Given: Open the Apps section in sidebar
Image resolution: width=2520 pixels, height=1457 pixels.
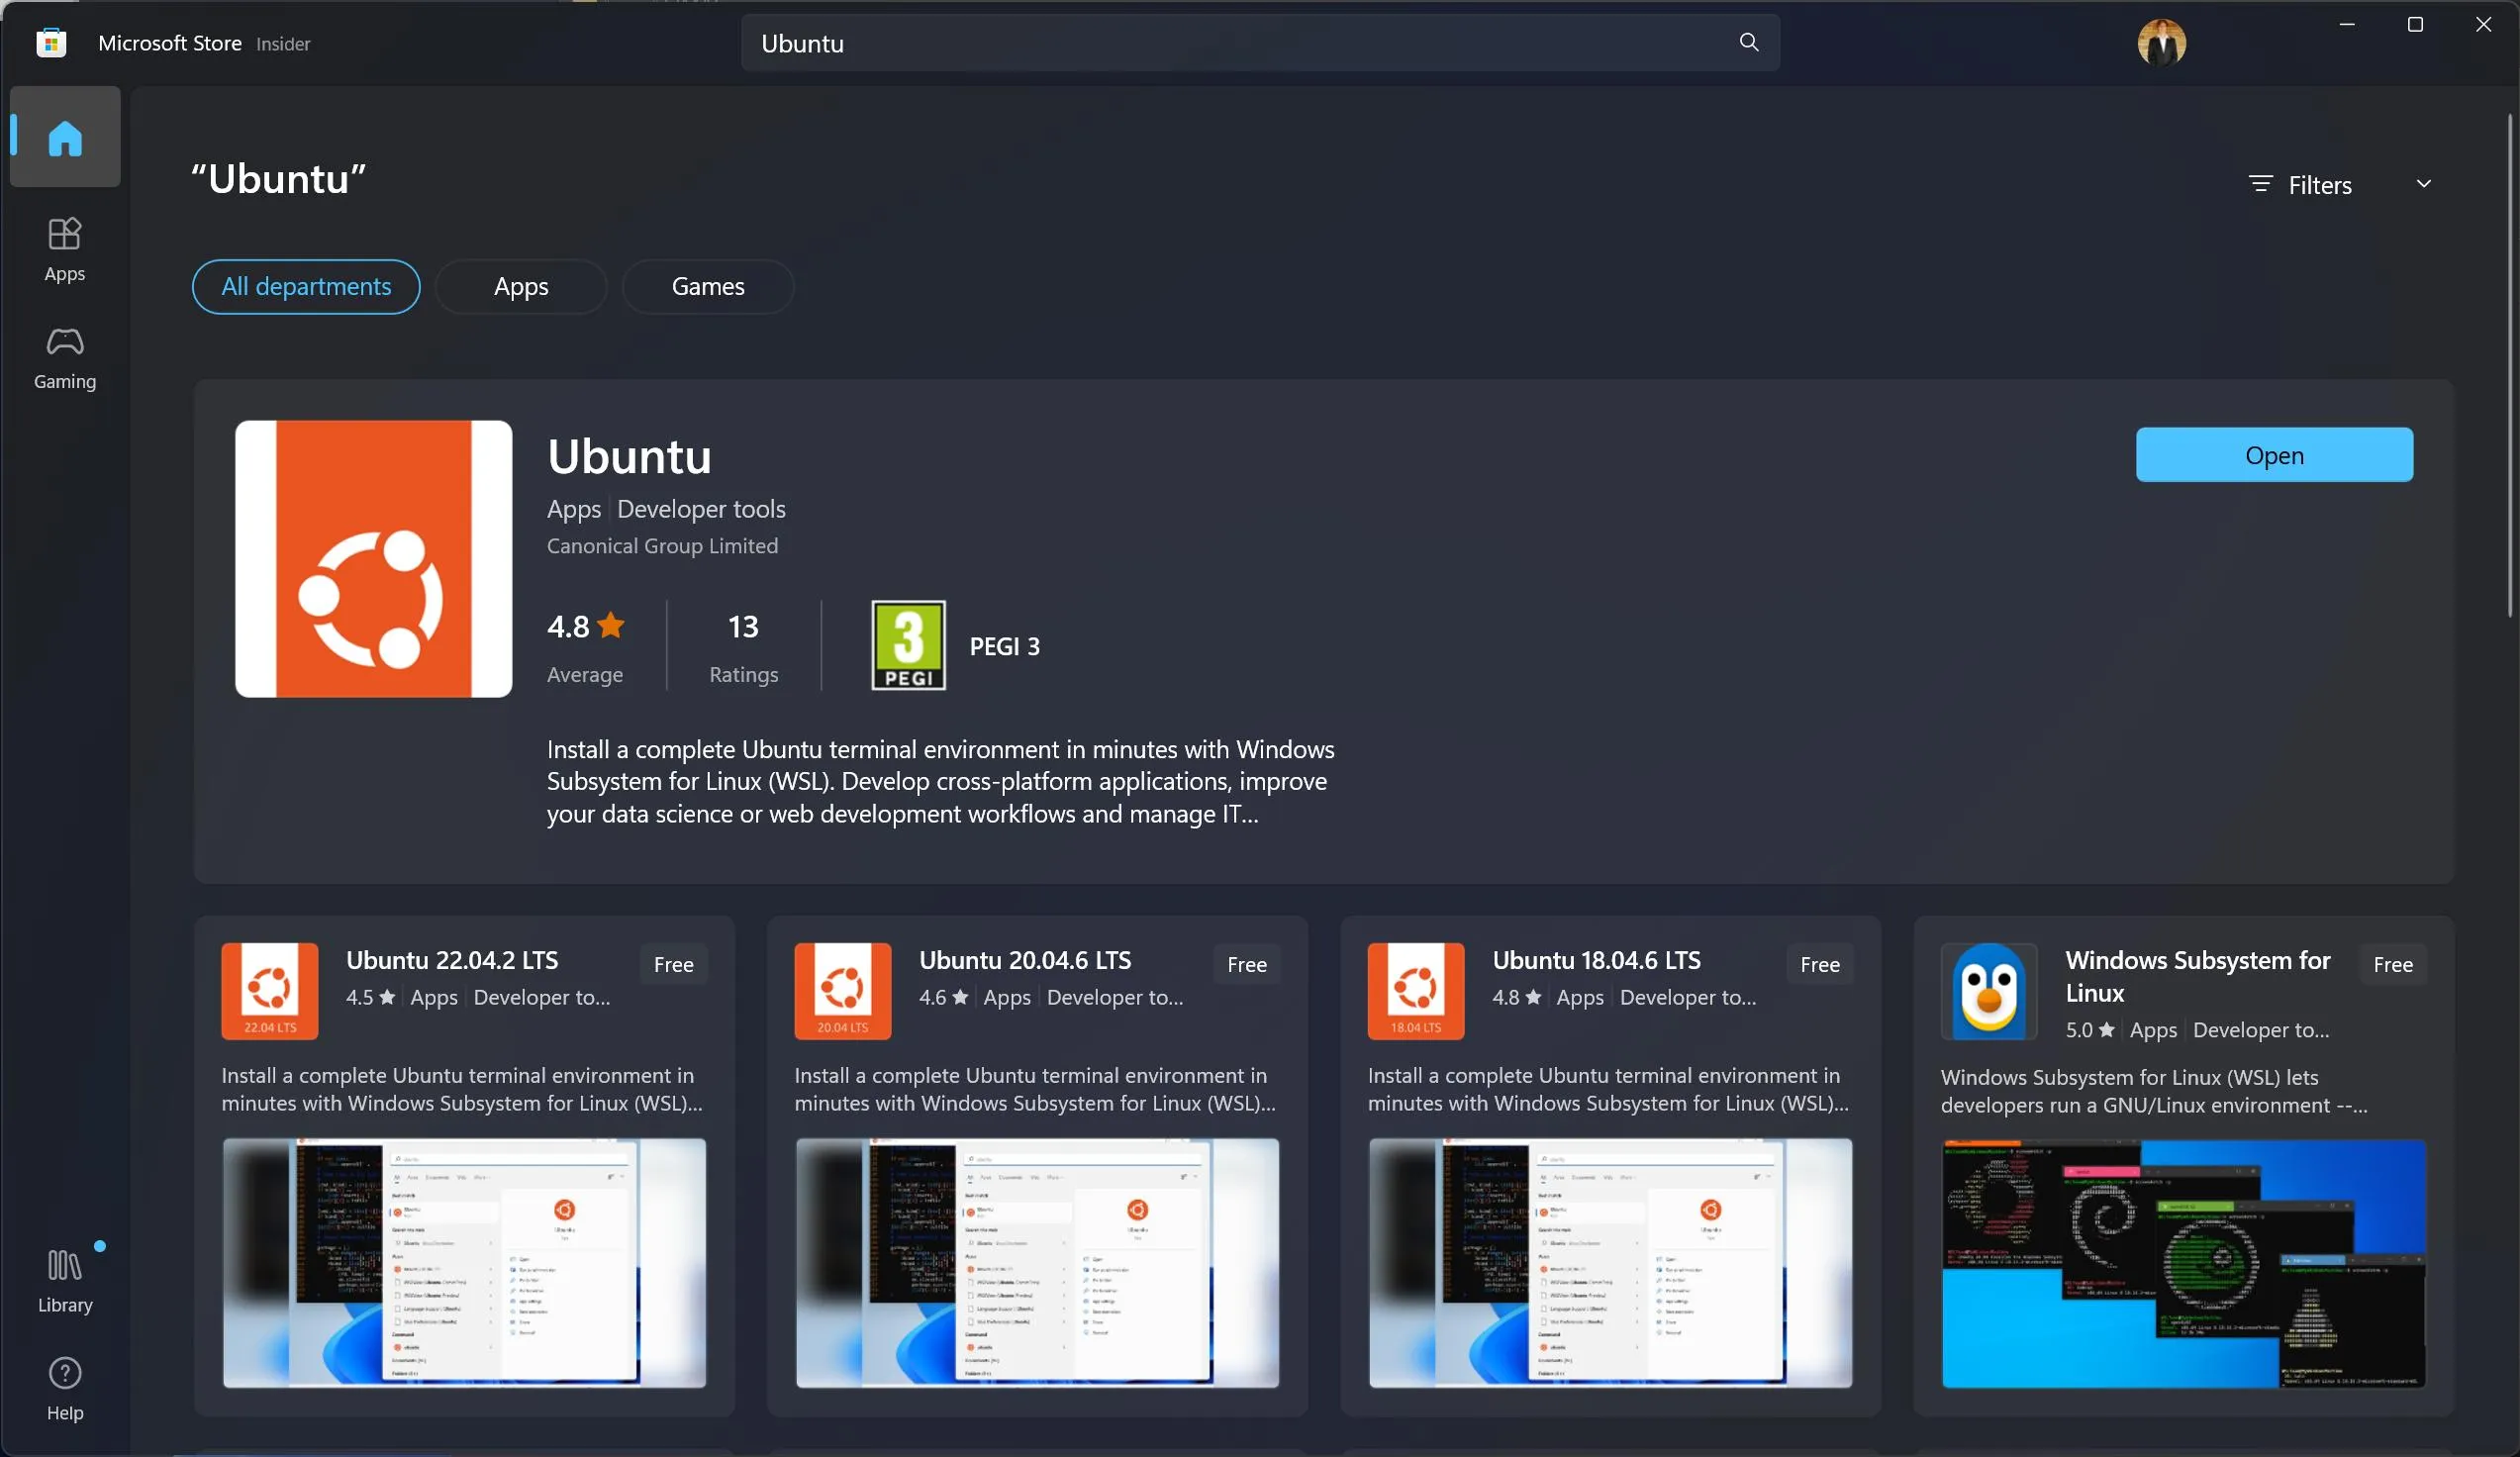Looking at the screenshot, I should (x=65, y=249).
